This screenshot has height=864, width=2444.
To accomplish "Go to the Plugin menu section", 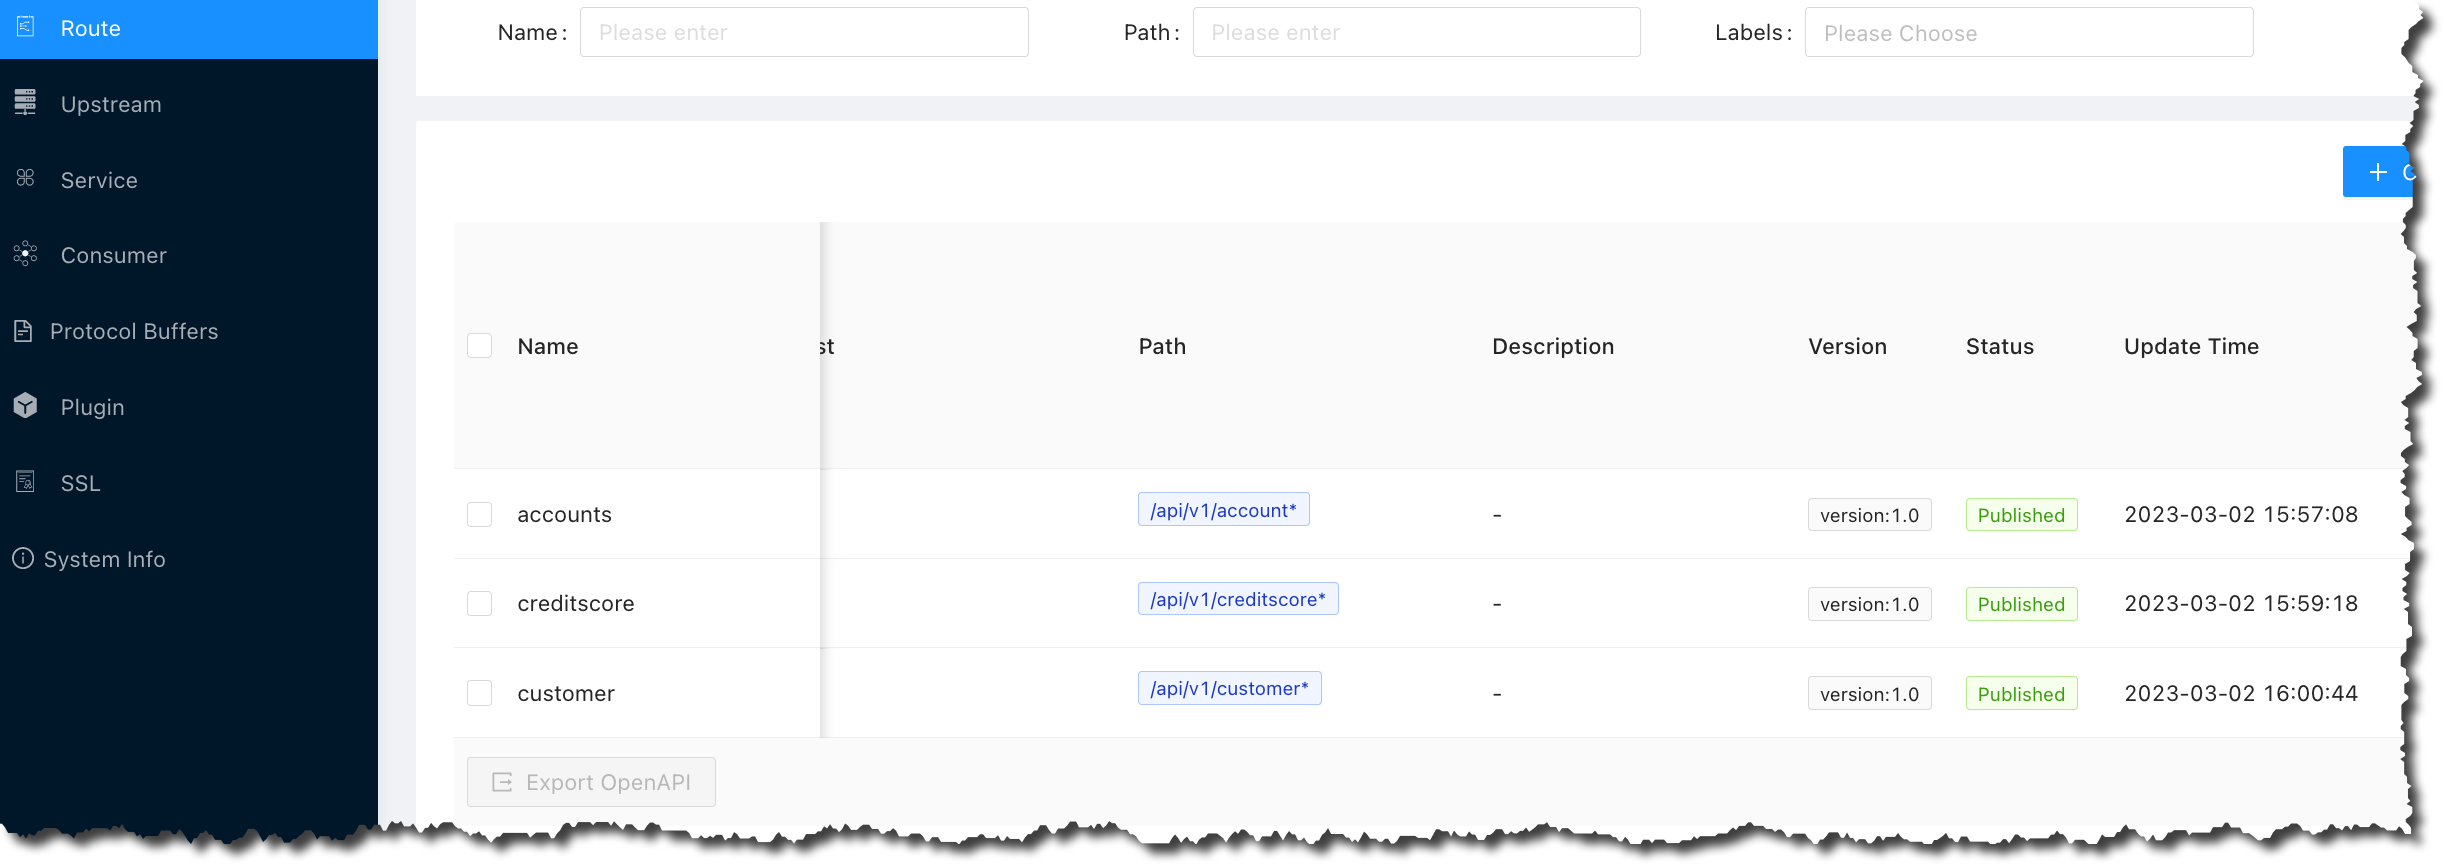I will (93, 407).
